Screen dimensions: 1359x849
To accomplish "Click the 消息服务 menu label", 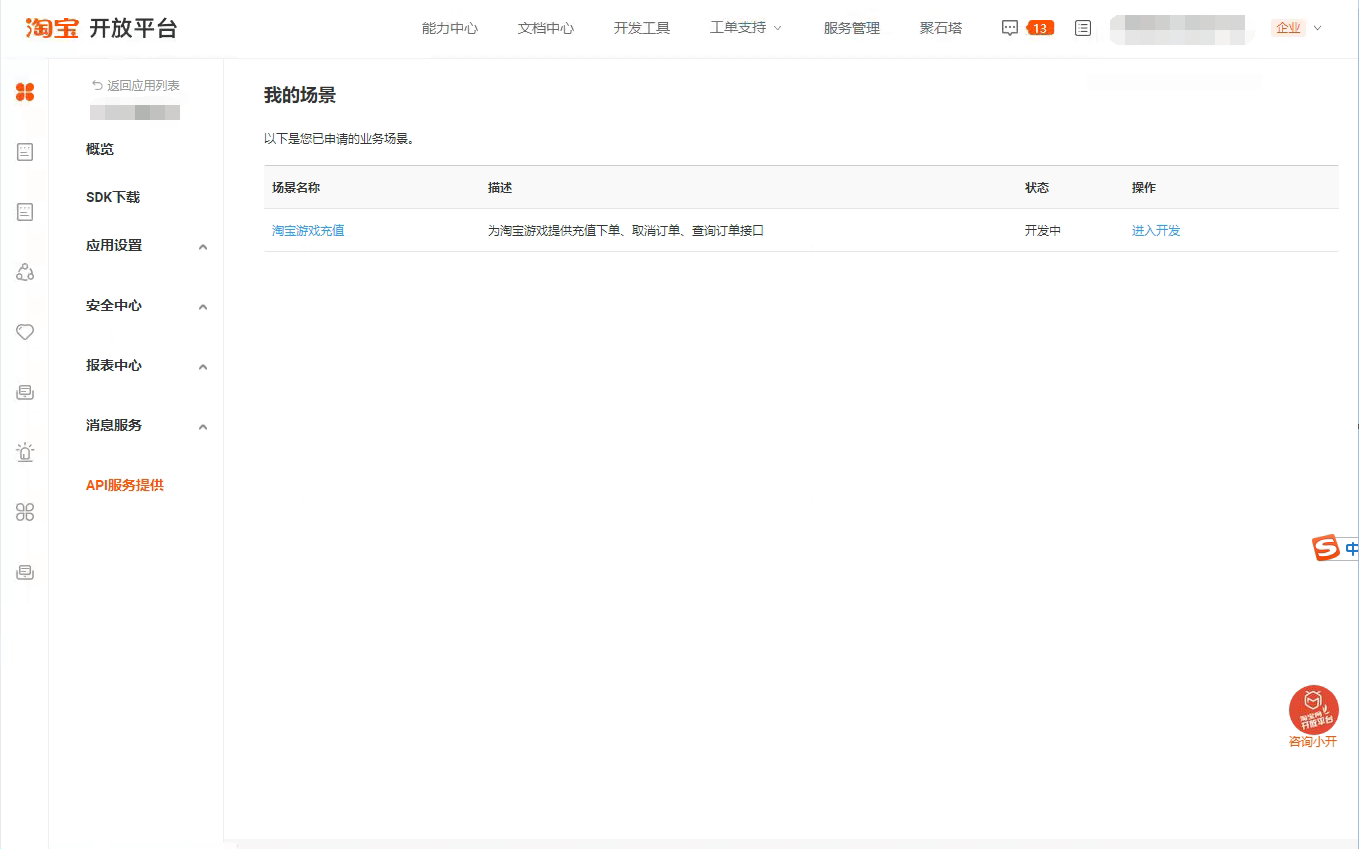I will click(114, 425).
